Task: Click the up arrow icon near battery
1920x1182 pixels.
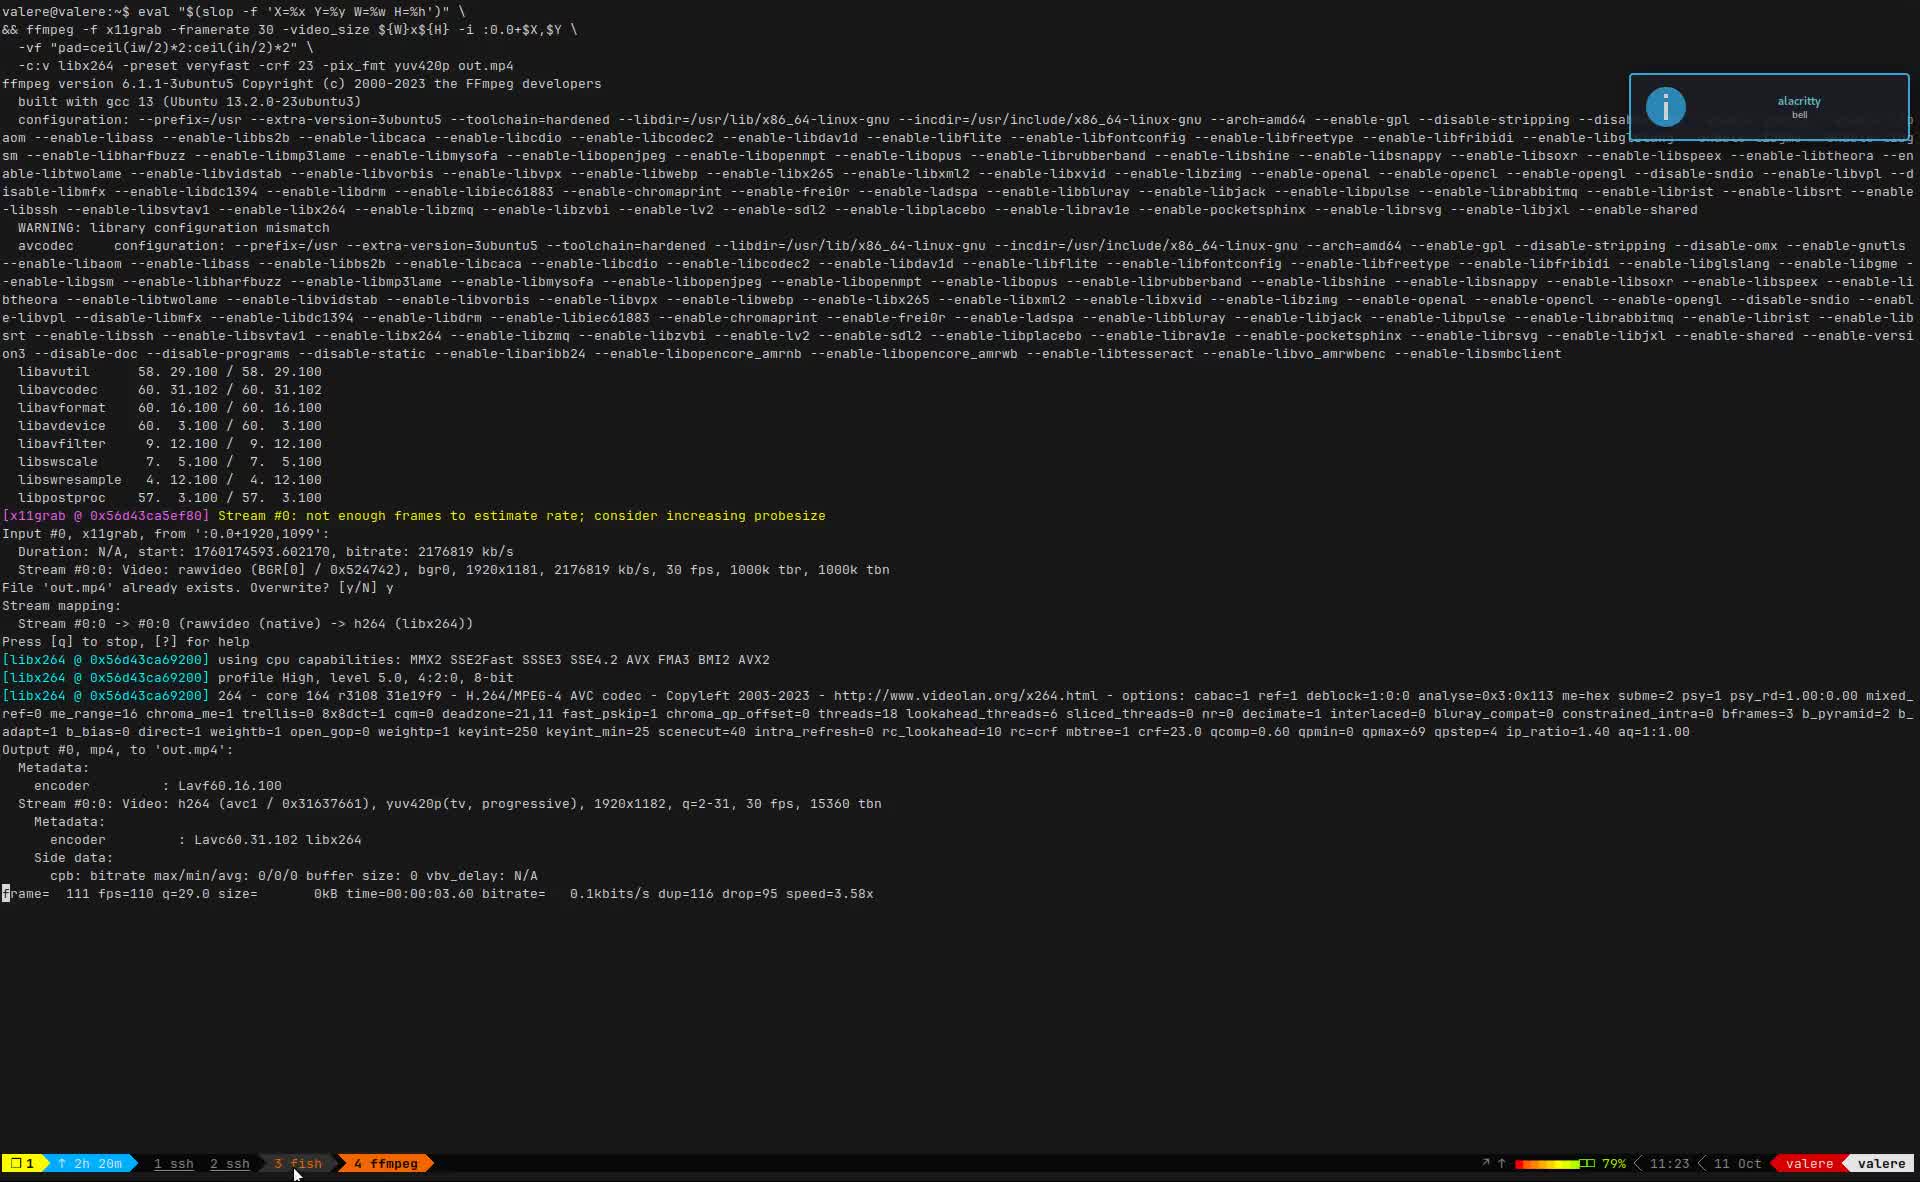Action: [x=1501, y=1163]
